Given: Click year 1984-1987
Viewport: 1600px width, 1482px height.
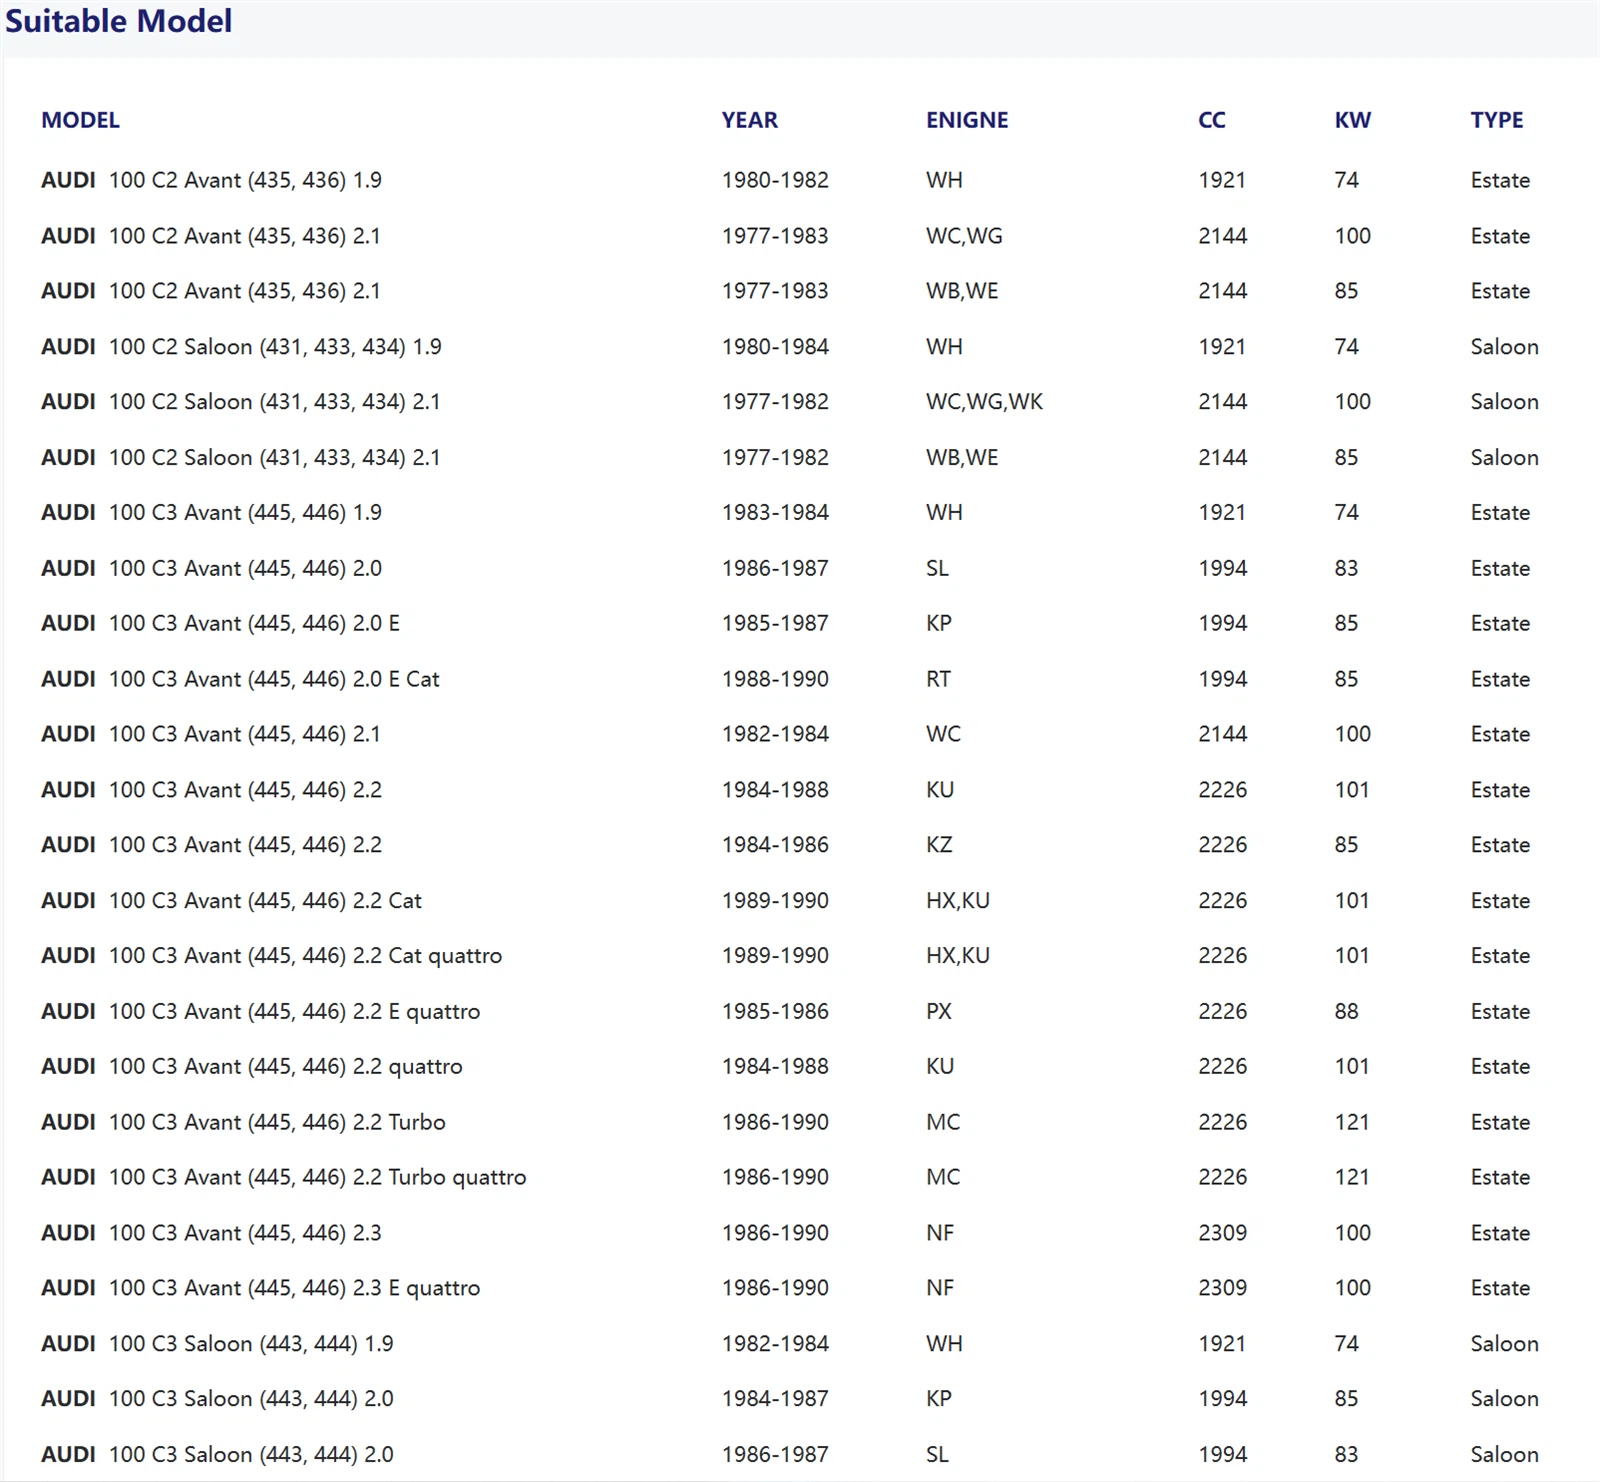Looking at the screenshot, I should [775, 1399].
